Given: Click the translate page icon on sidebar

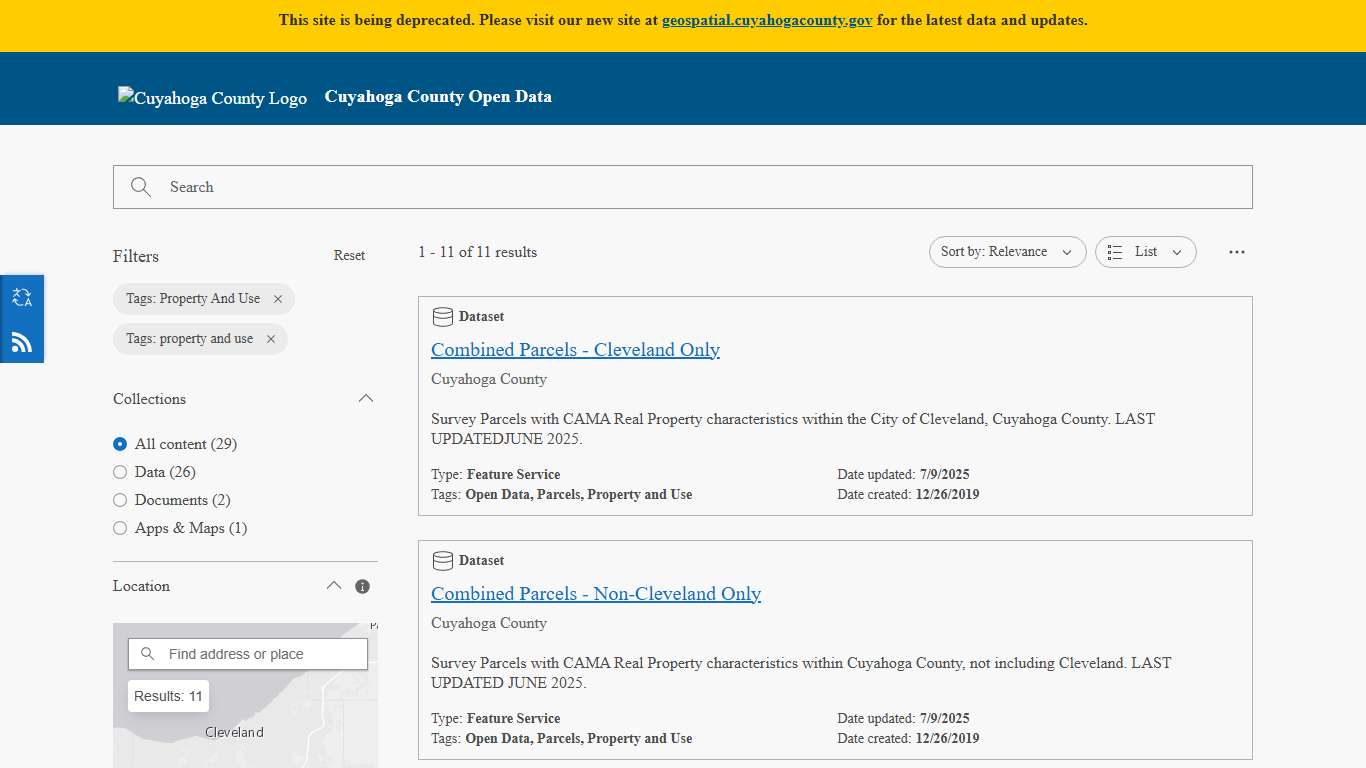Looking at the screenshot, I should click(x=21, y=297).
